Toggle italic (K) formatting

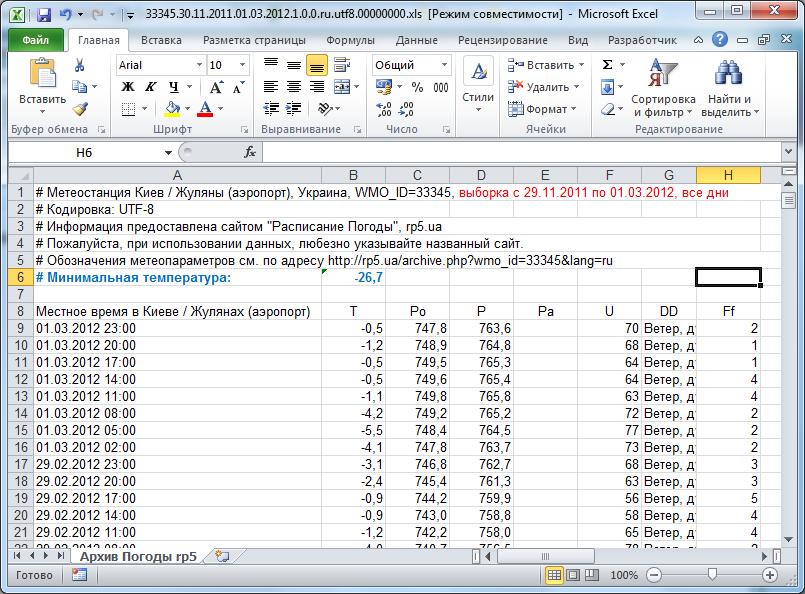[x=150, y=87]
